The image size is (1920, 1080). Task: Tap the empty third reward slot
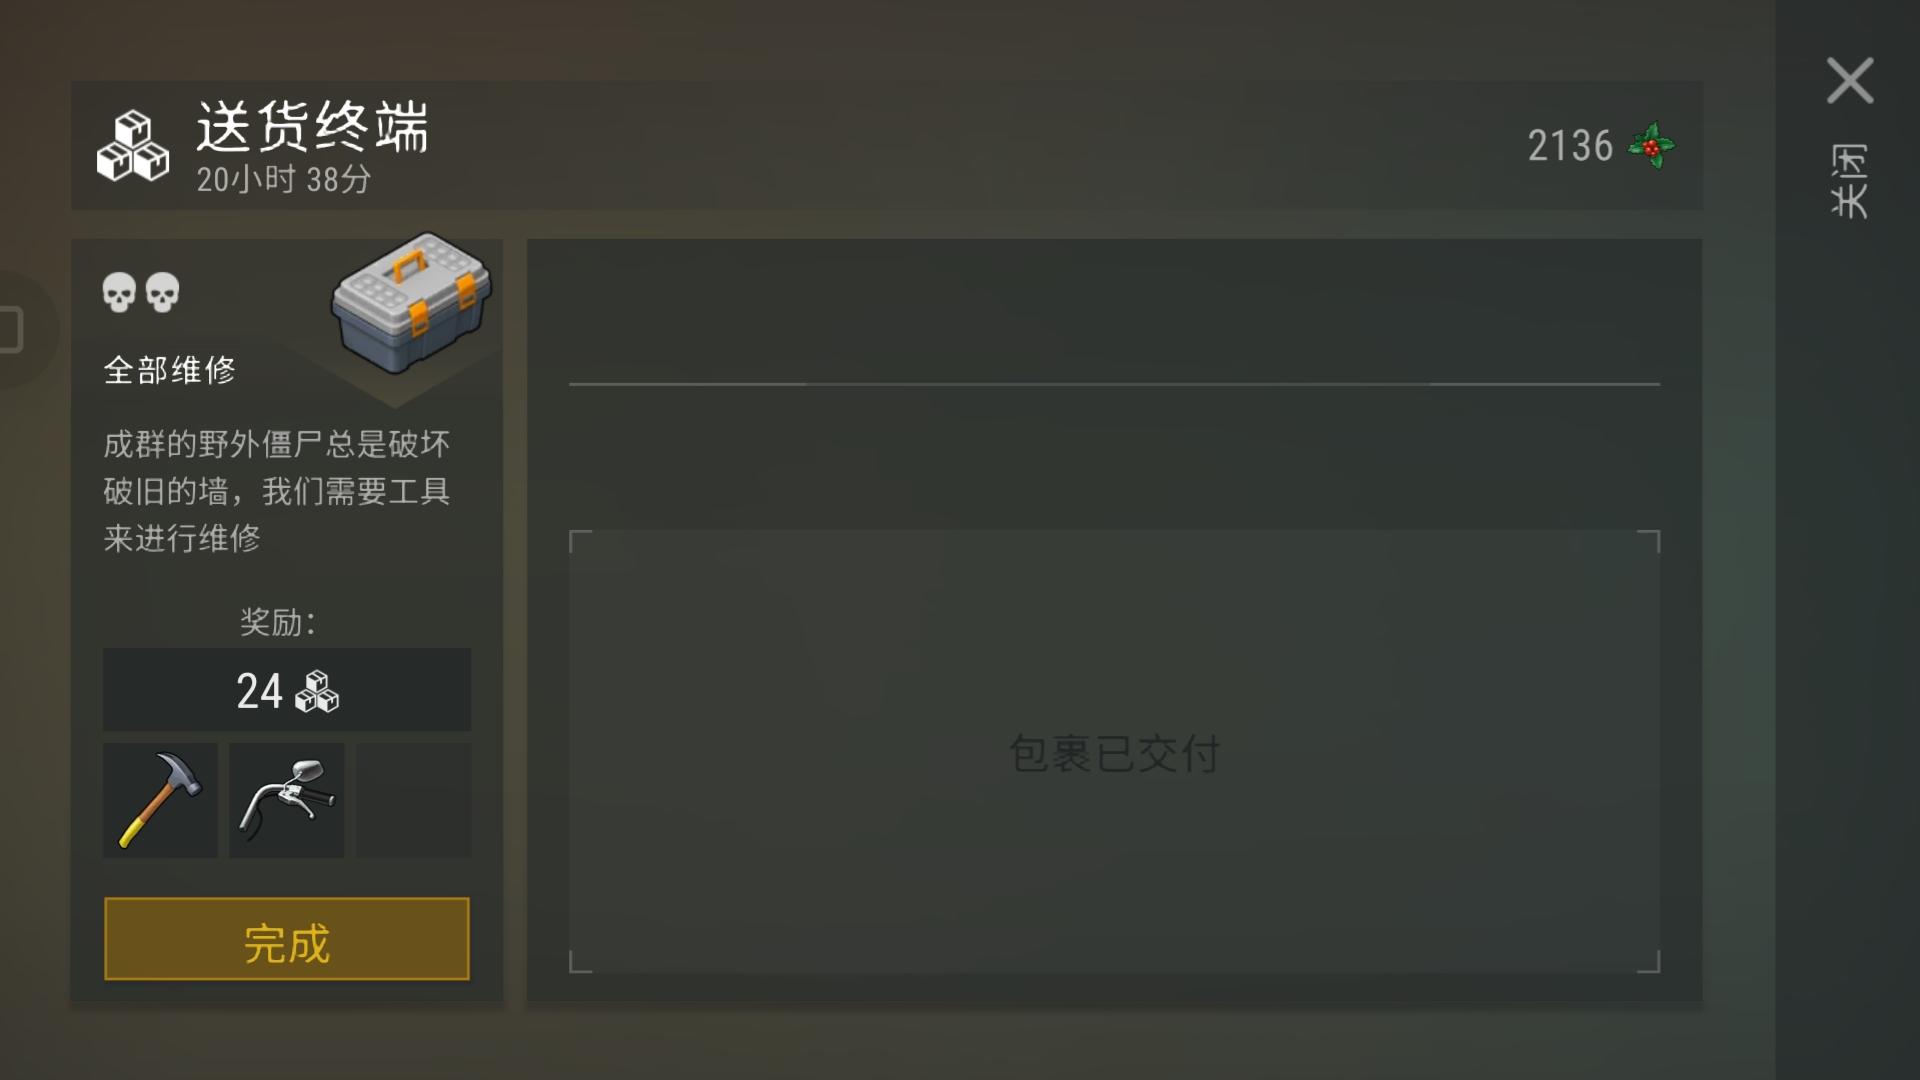[x=413, y=800]
